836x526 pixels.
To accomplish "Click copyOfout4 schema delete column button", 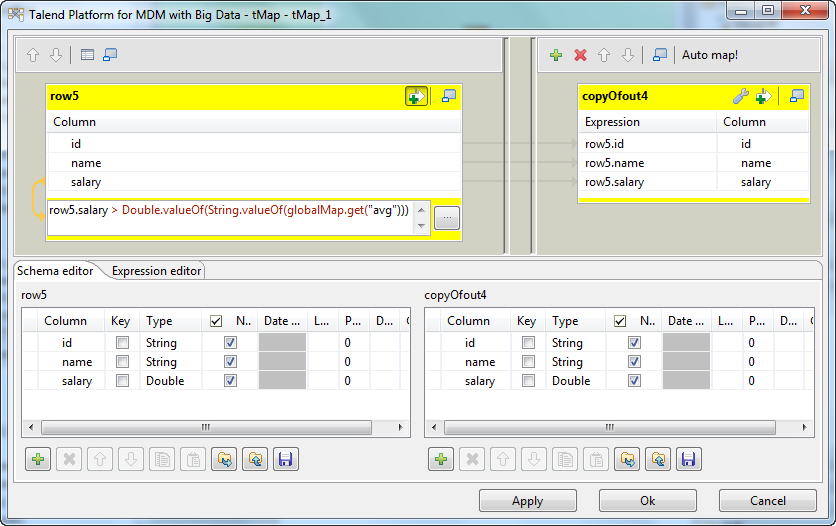I will click(x=472, y=459).
